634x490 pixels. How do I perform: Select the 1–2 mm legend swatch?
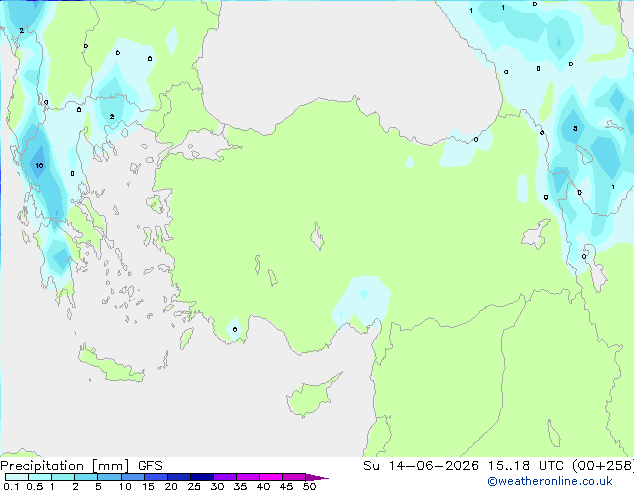tap(63, 477)
